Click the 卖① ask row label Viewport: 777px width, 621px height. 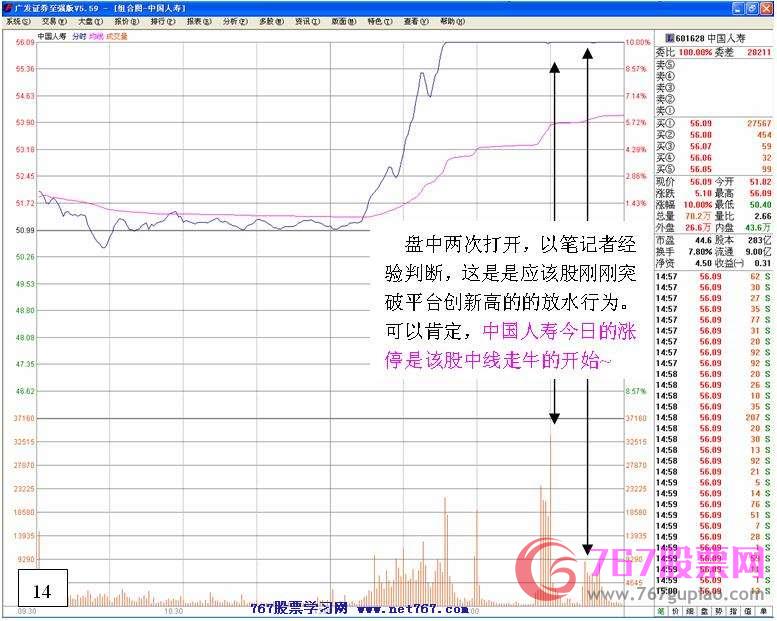click(666, 111)
